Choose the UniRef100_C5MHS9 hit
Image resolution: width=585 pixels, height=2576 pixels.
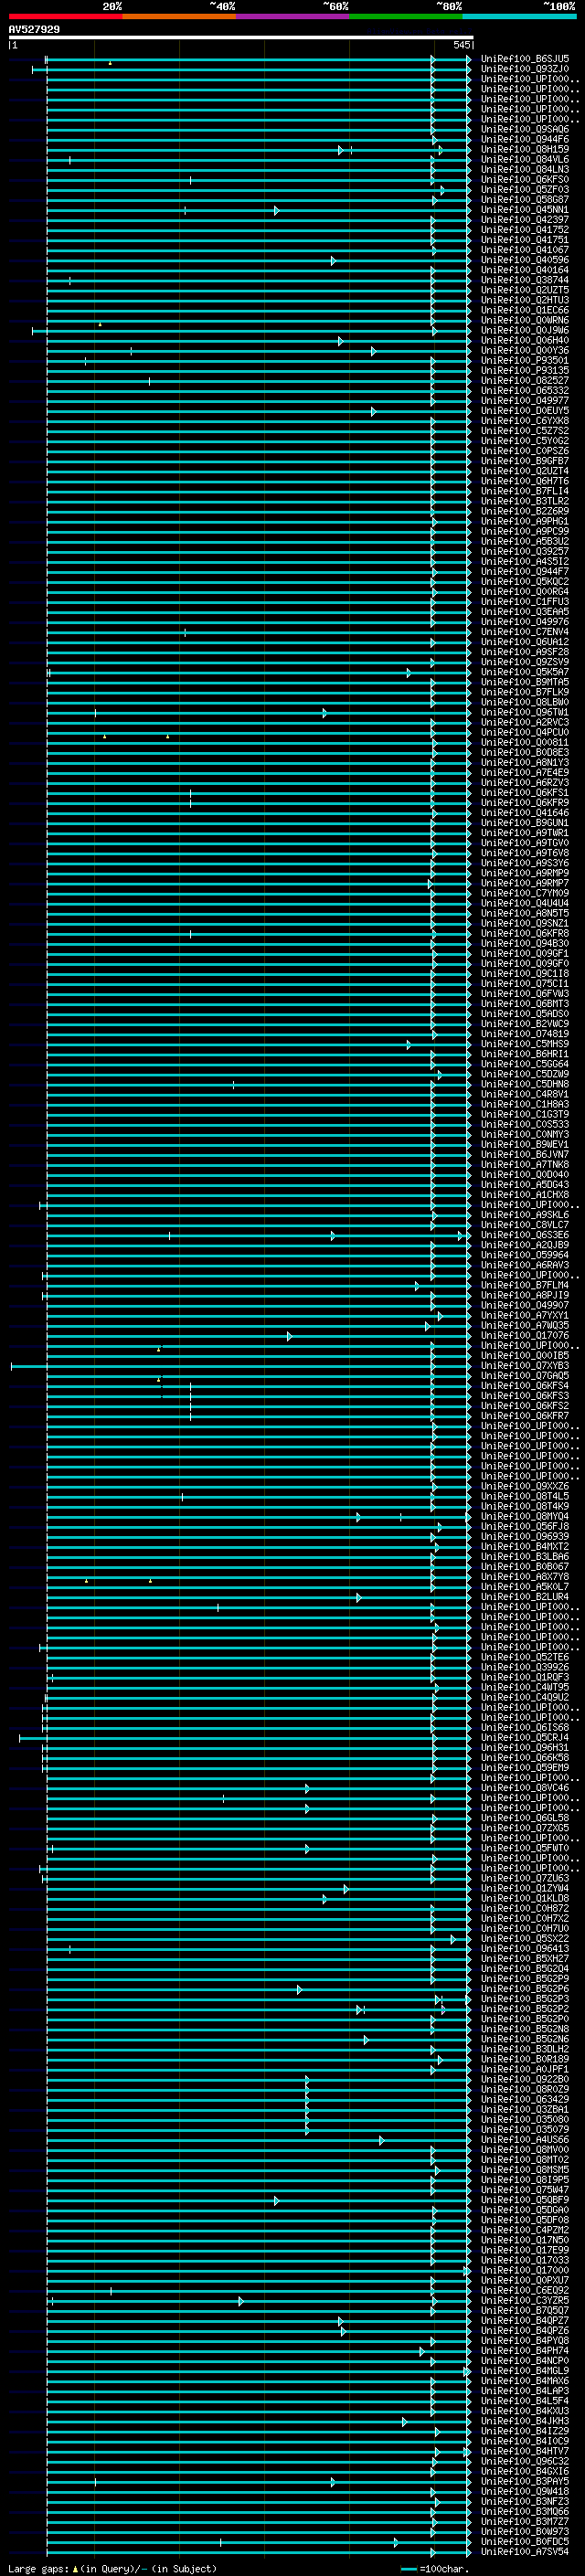pyautogui.click(x=525, y=1044)
